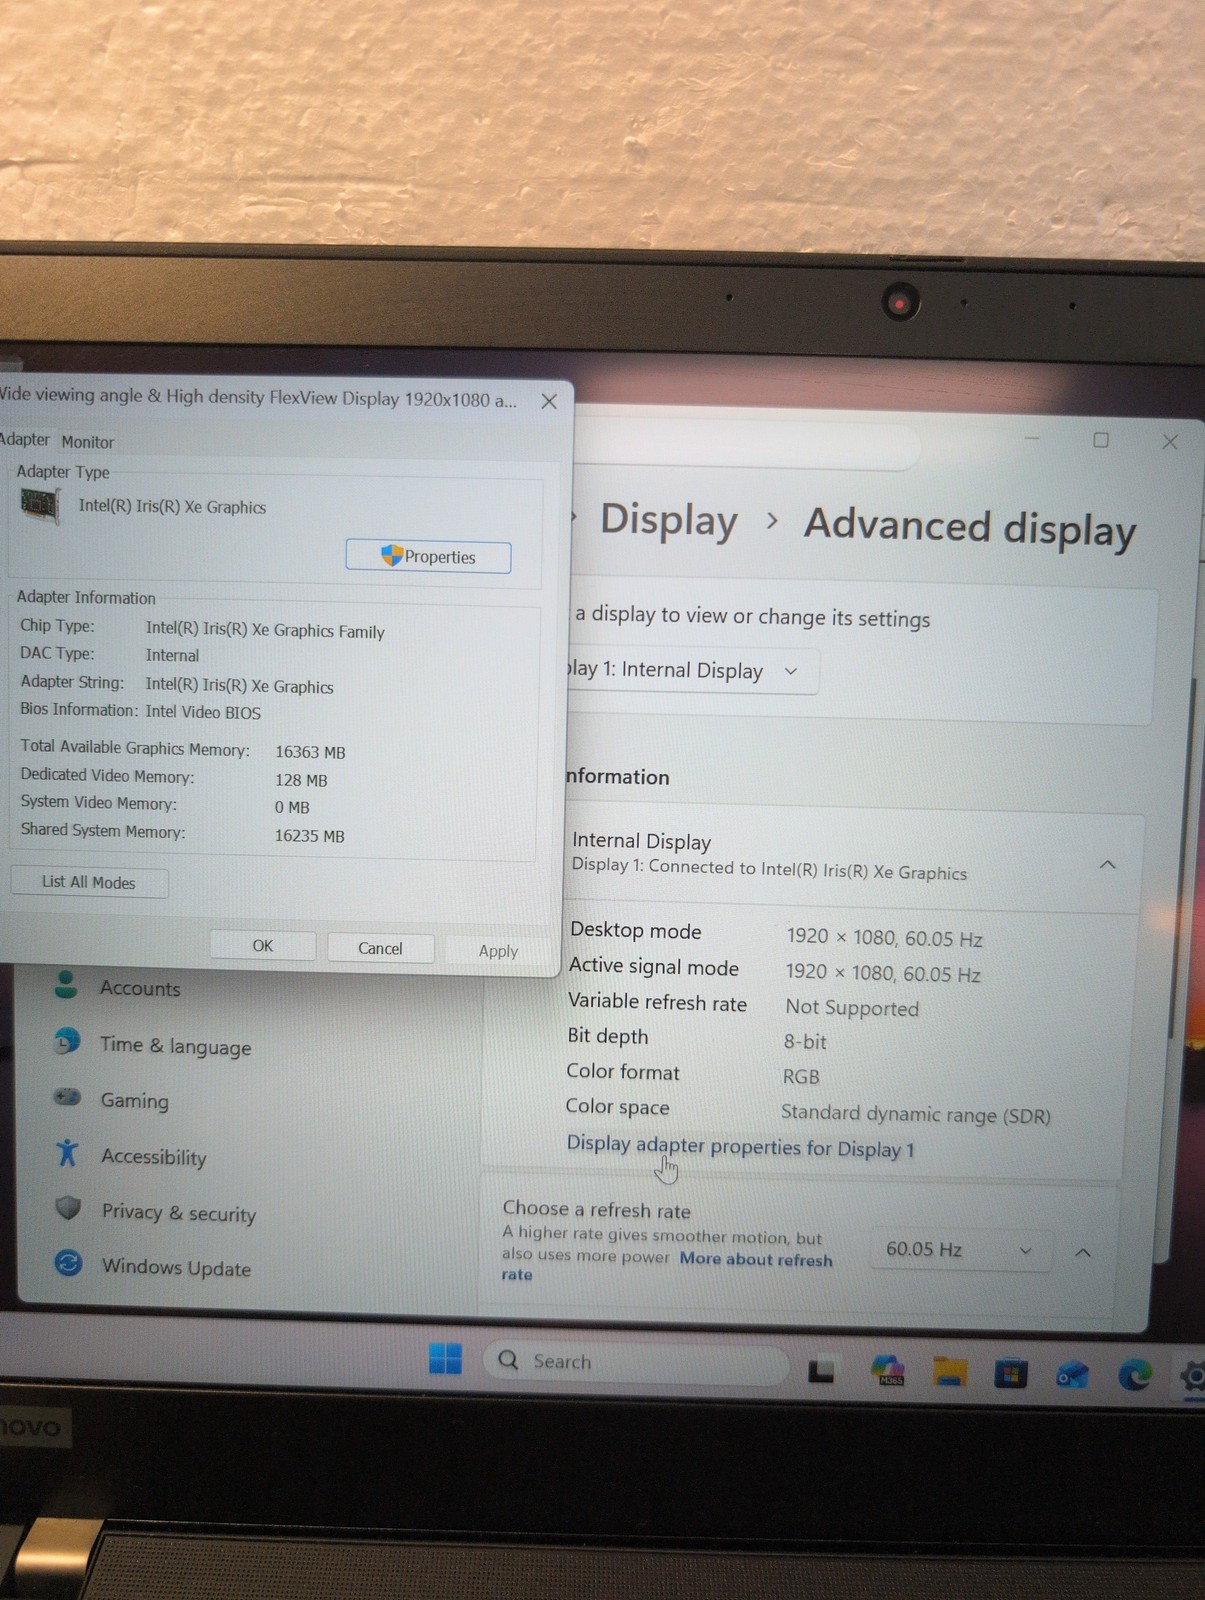
Task: Open the 60.05 Hz refresh rate dropdown
Action: [958, 1250]
